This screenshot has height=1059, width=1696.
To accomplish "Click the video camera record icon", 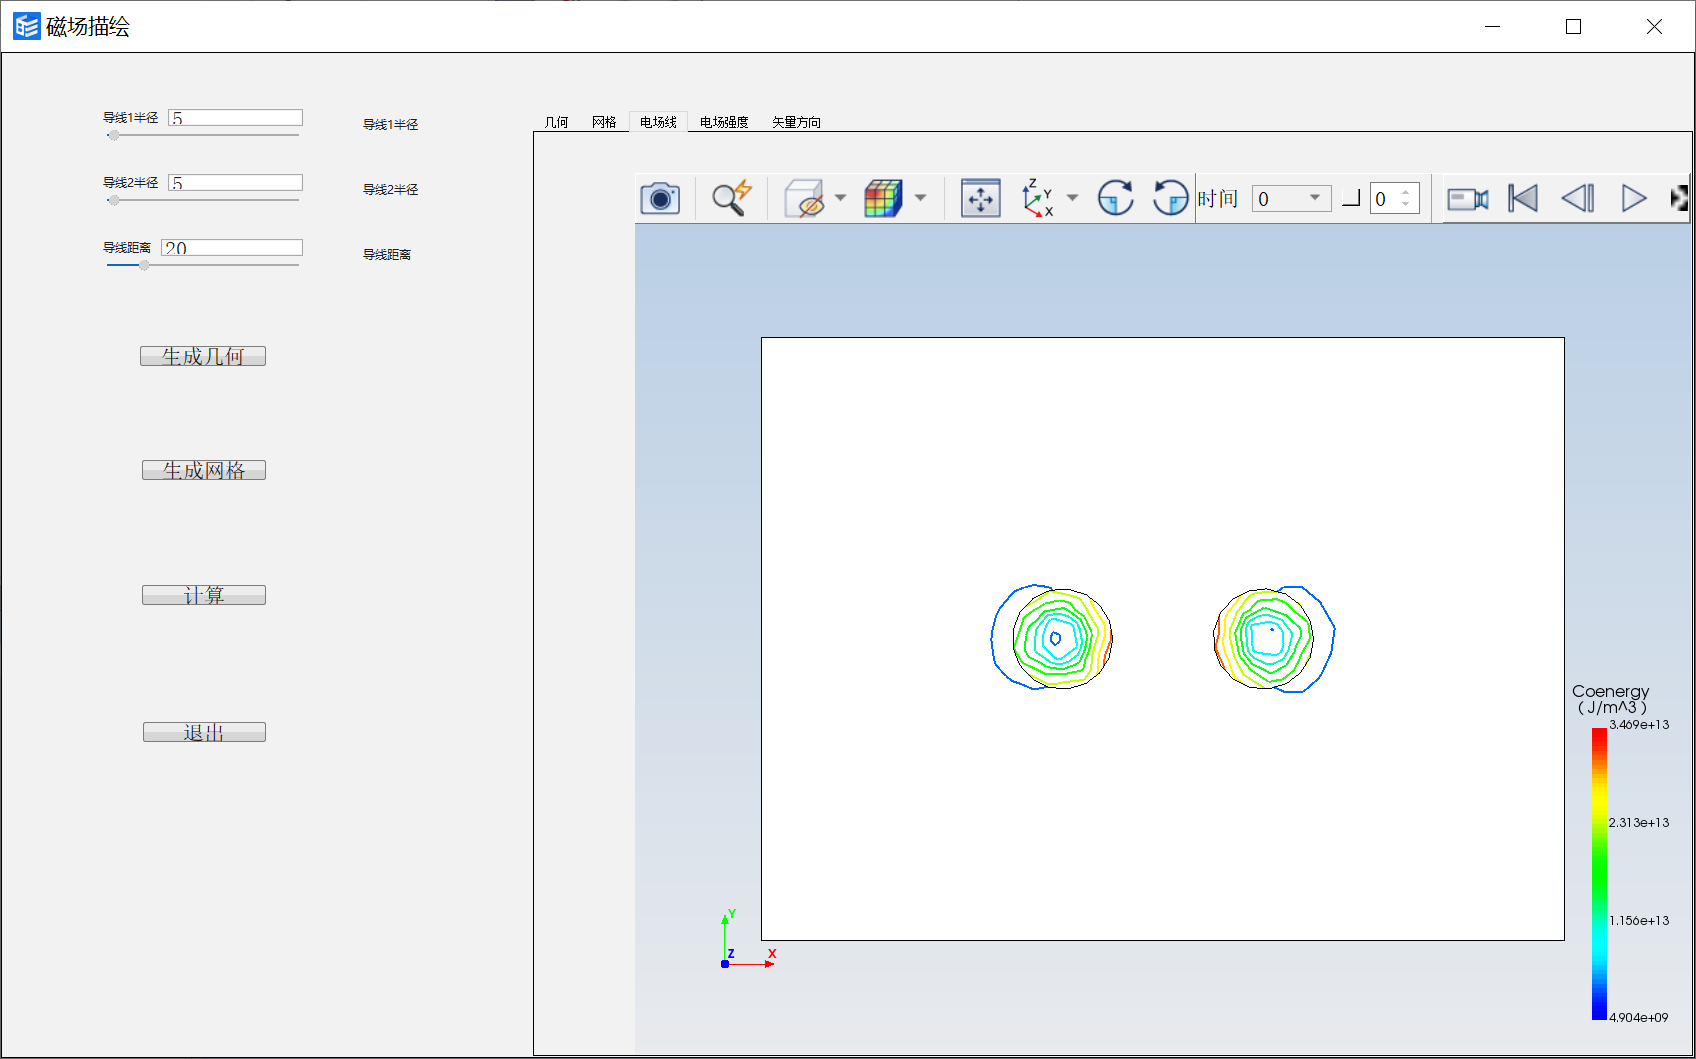I will point(1467,199).
